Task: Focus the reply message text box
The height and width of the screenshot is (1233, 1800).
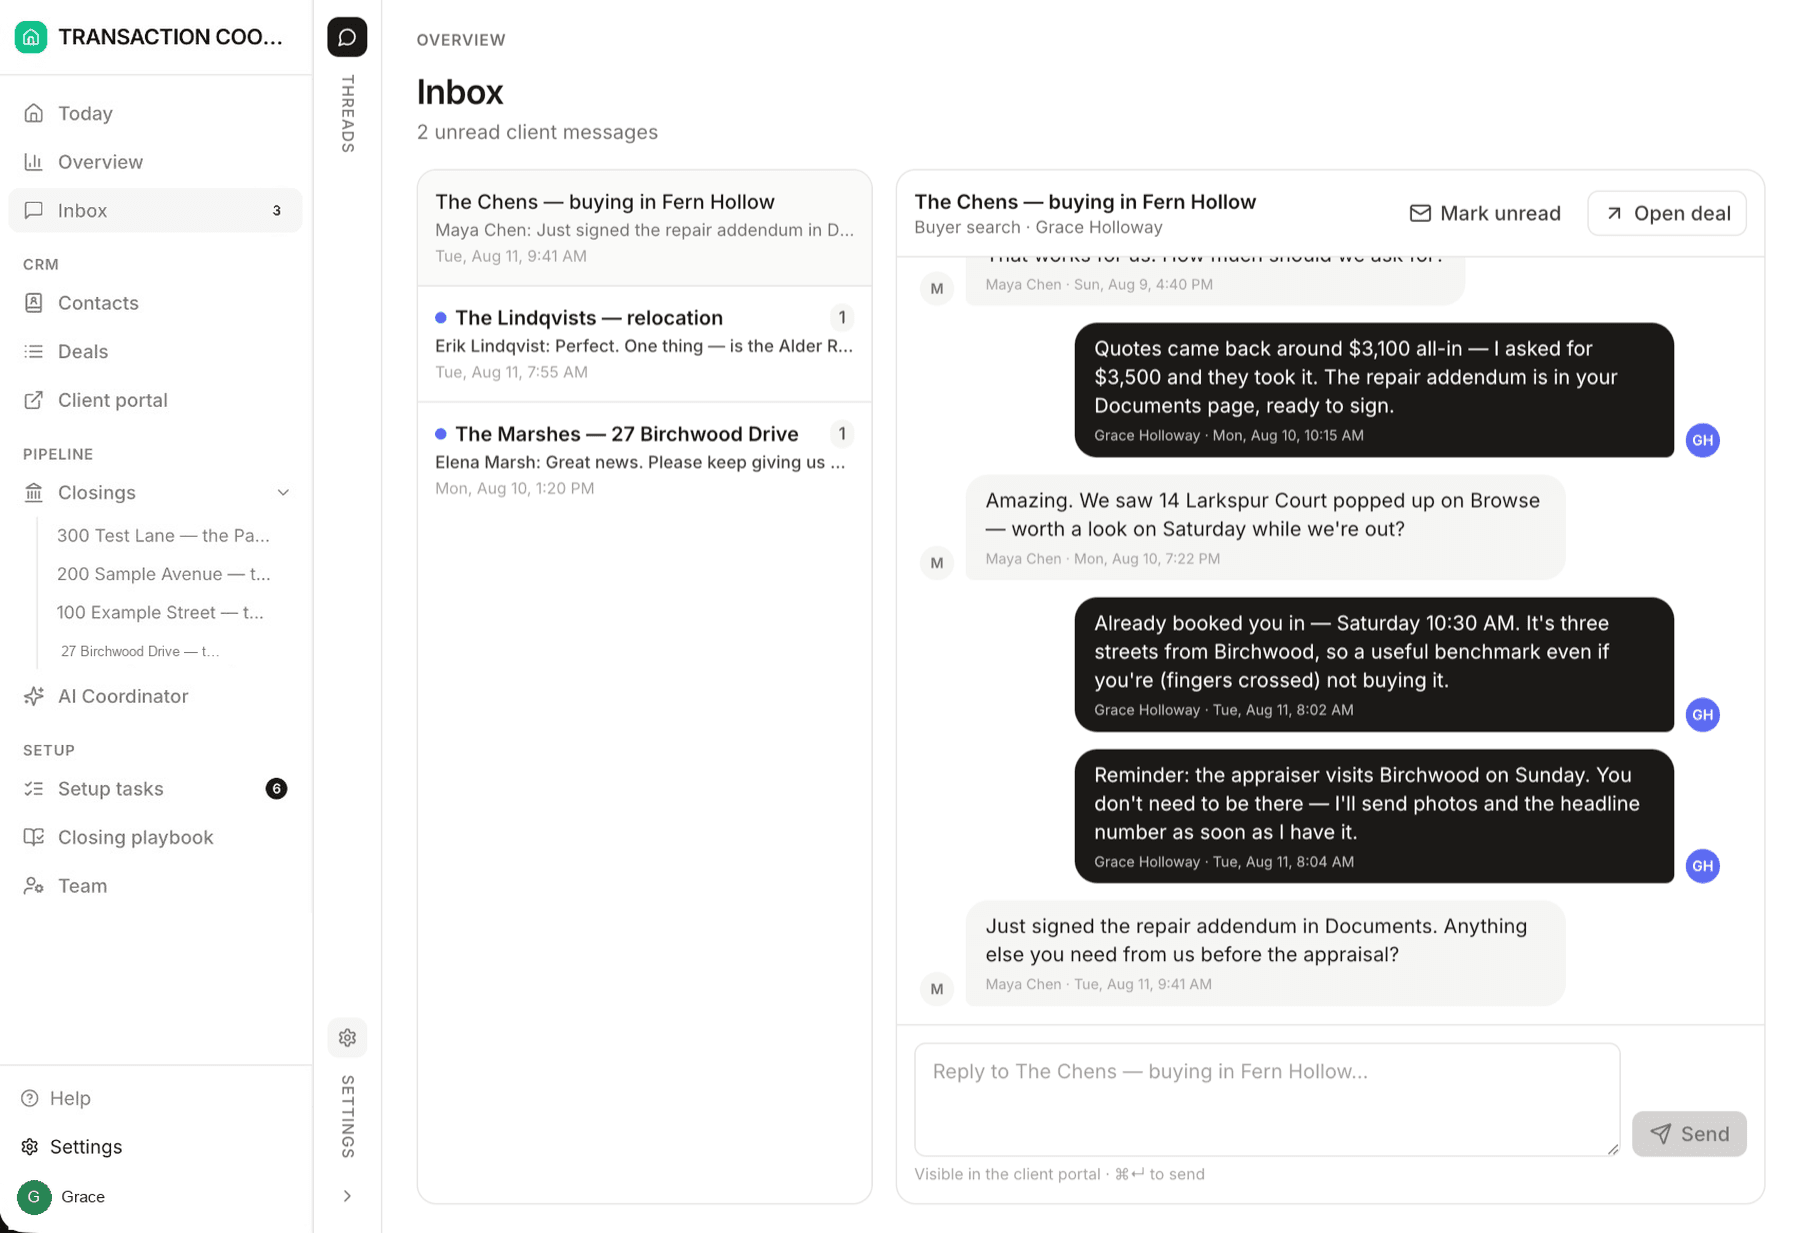Action: click(x=1267, y=1100)
